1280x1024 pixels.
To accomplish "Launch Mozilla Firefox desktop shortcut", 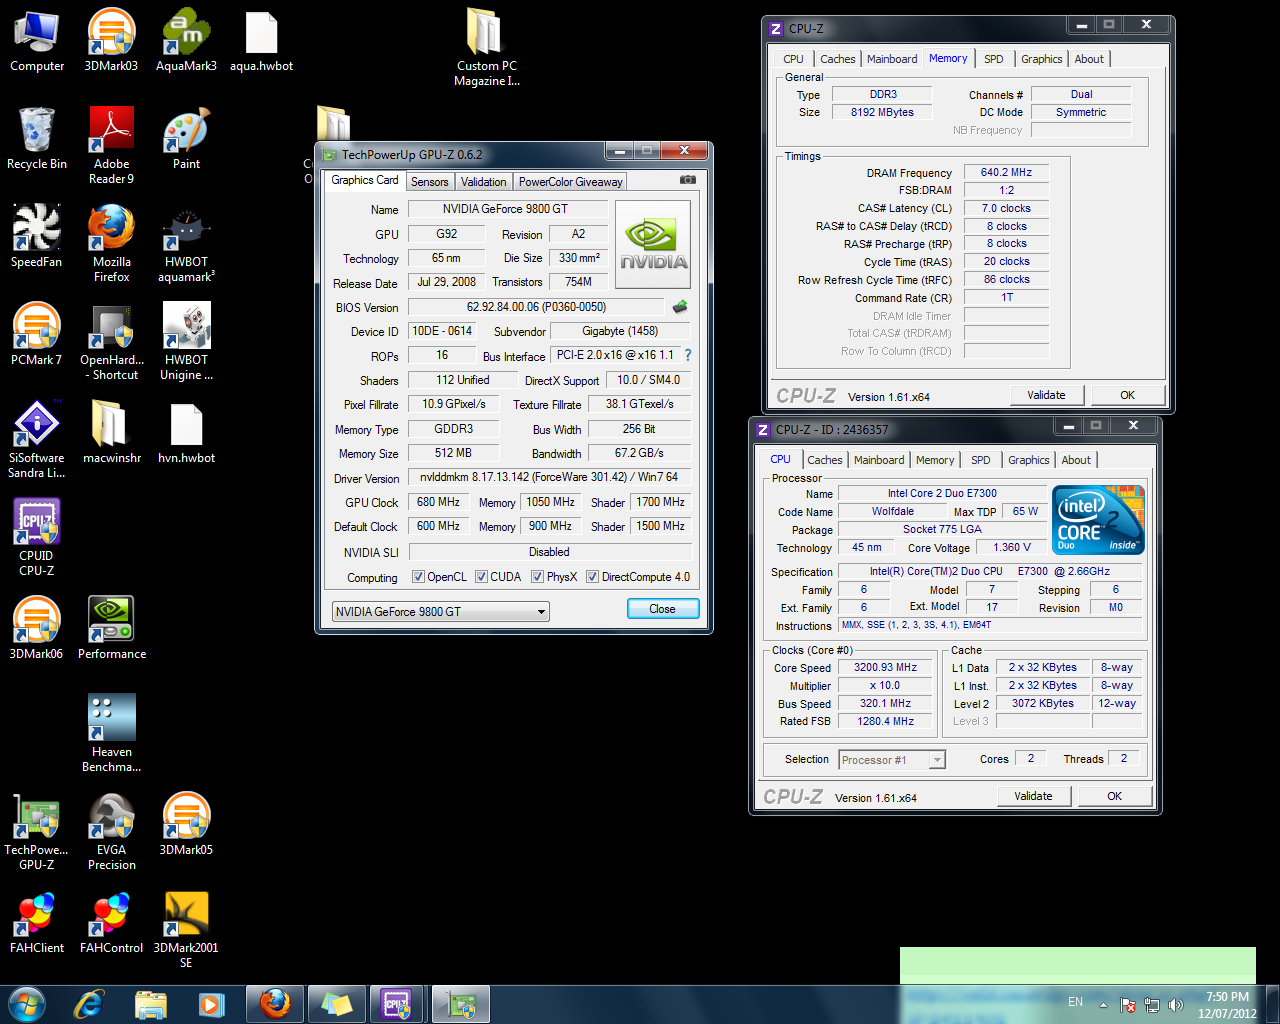I will coord(111,243).
